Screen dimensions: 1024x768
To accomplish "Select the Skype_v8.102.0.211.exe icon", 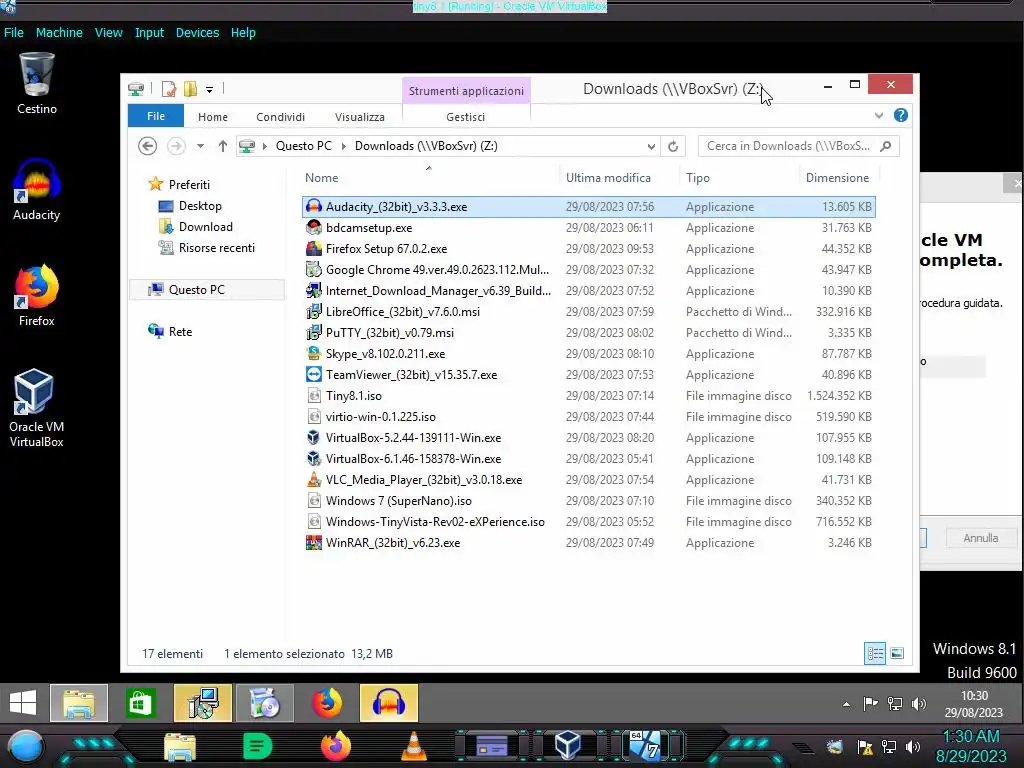I will click(313, 353).
